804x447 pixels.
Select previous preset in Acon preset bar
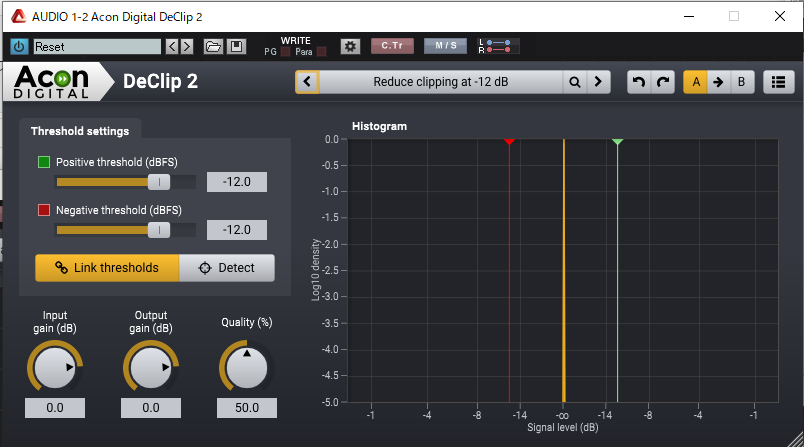coord(307,82)
